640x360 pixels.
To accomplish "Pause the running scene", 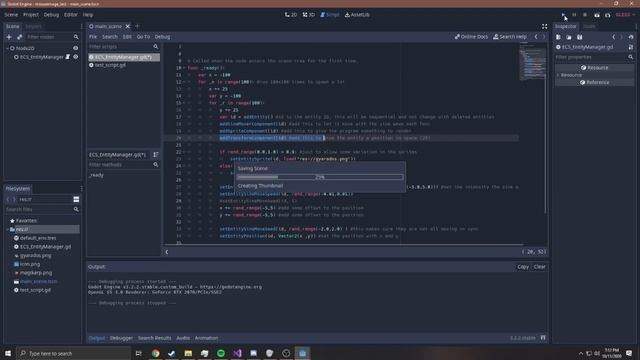I will click(574, 15).
